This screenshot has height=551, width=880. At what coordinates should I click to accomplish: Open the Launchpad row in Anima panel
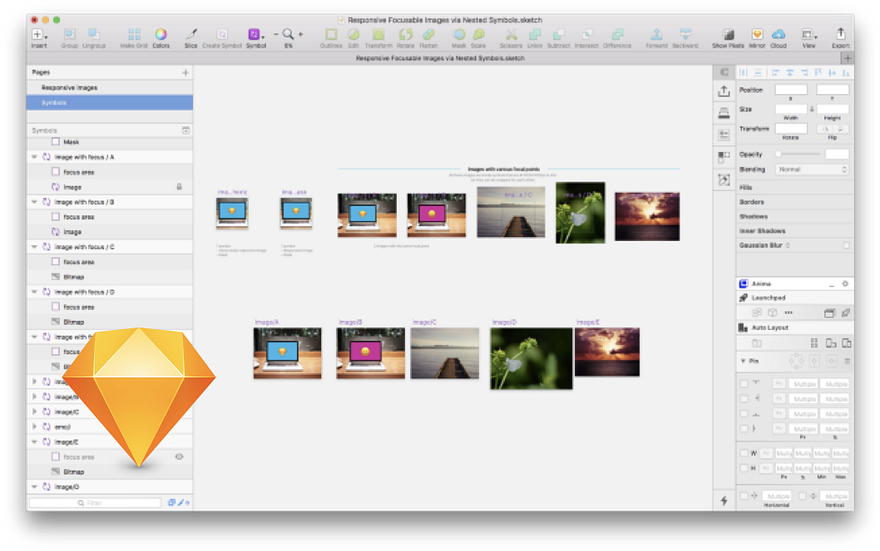click(x=795, y=298)
